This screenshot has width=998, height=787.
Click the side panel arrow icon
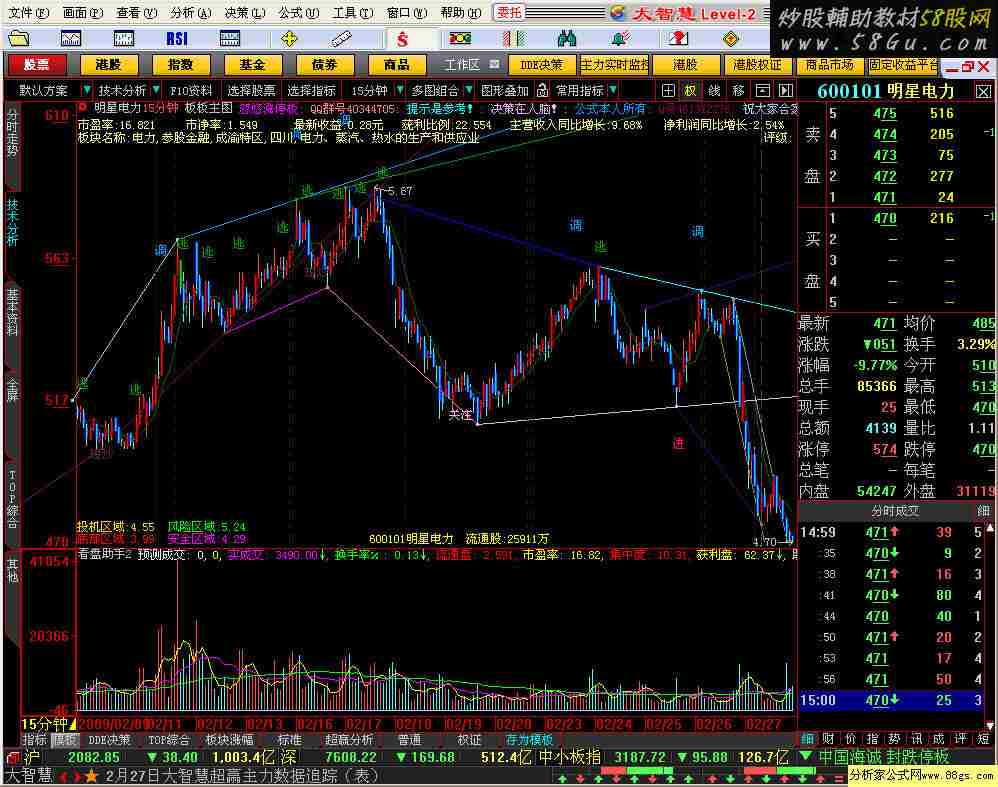pos(786,90)
